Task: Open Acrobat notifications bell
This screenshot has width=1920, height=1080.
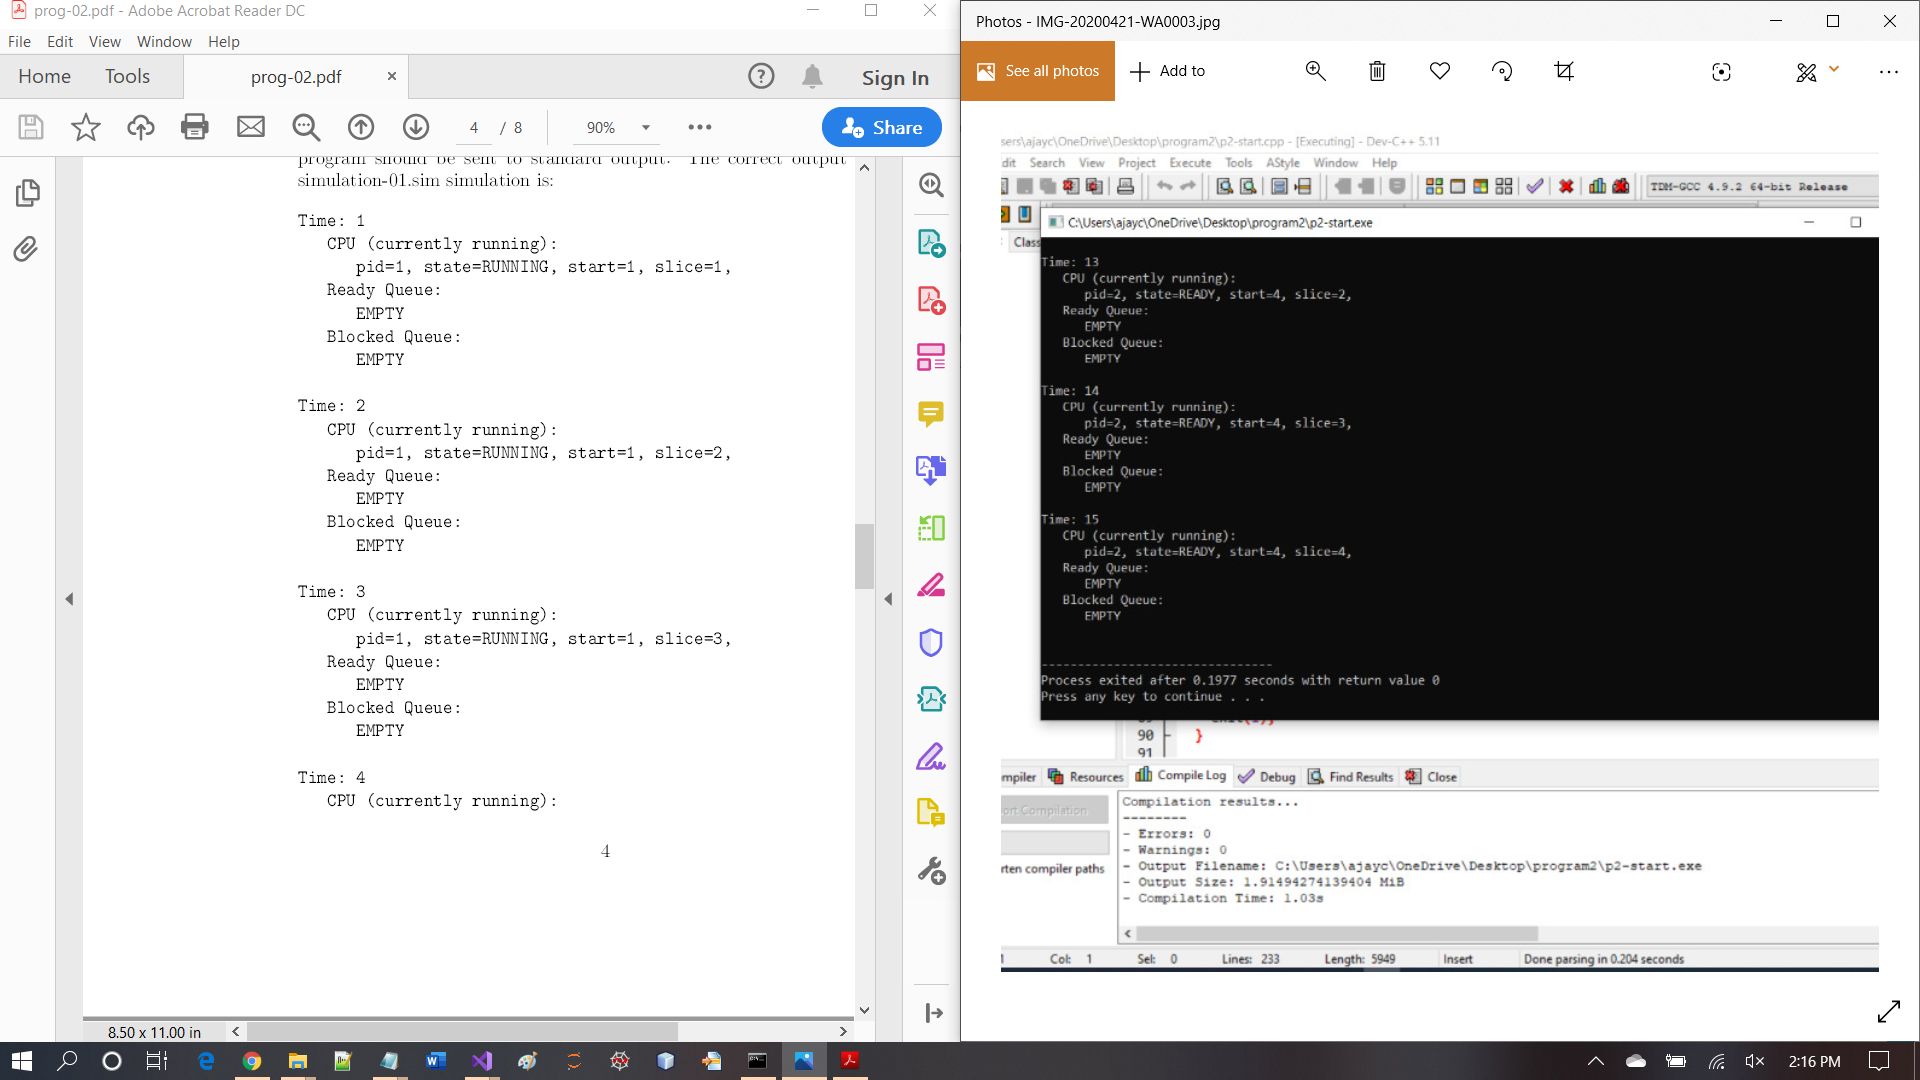Action: (813, 77)
